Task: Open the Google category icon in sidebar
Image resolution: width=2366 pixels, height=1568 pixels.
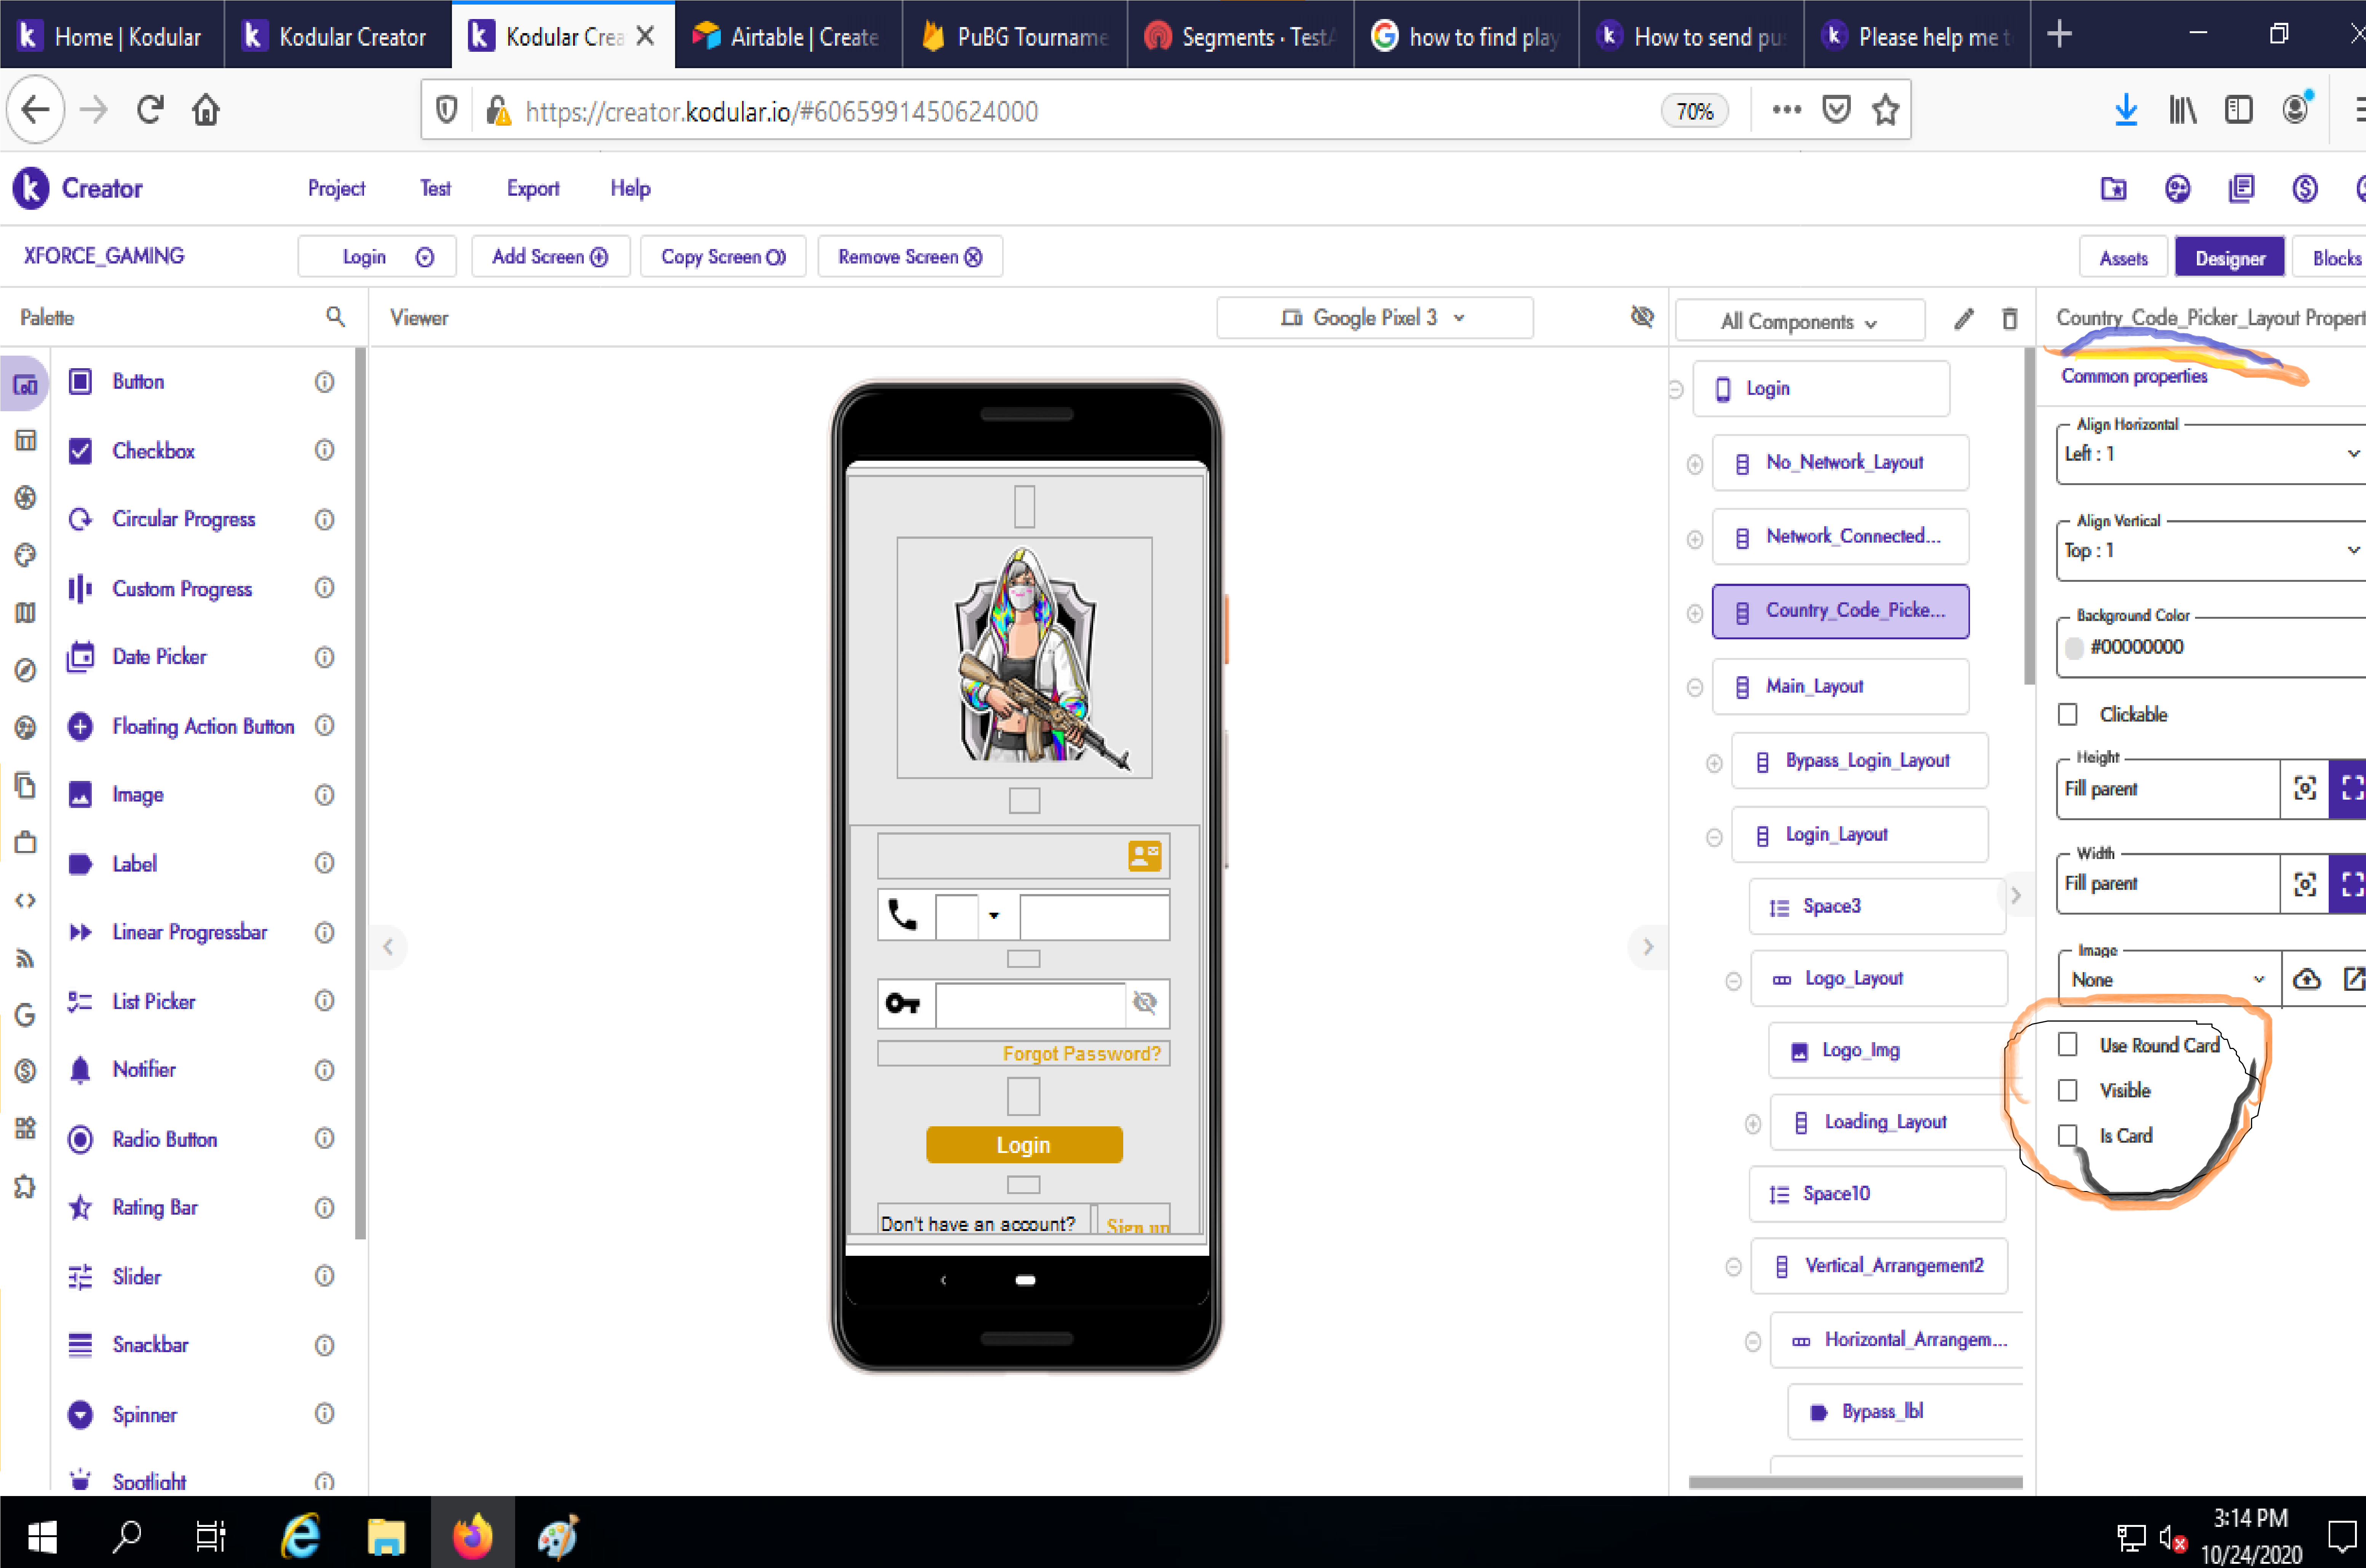Action: (25, 1015)
